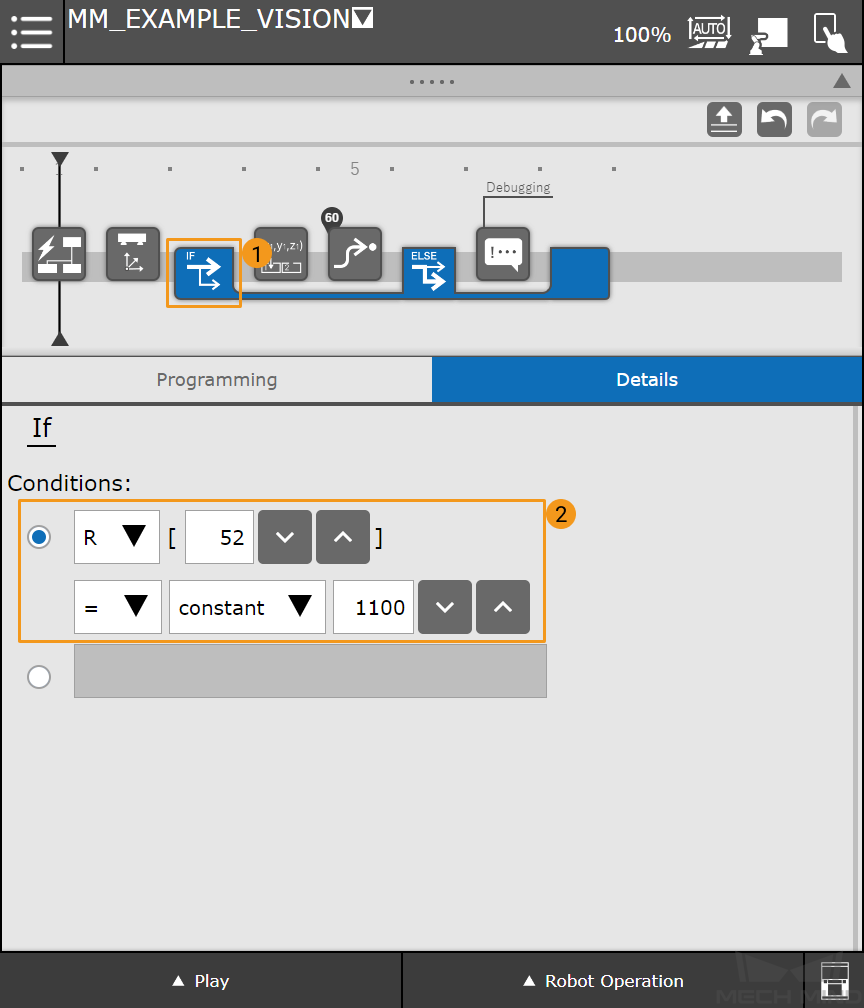Select the Debugging message block

tap(503, 254)
